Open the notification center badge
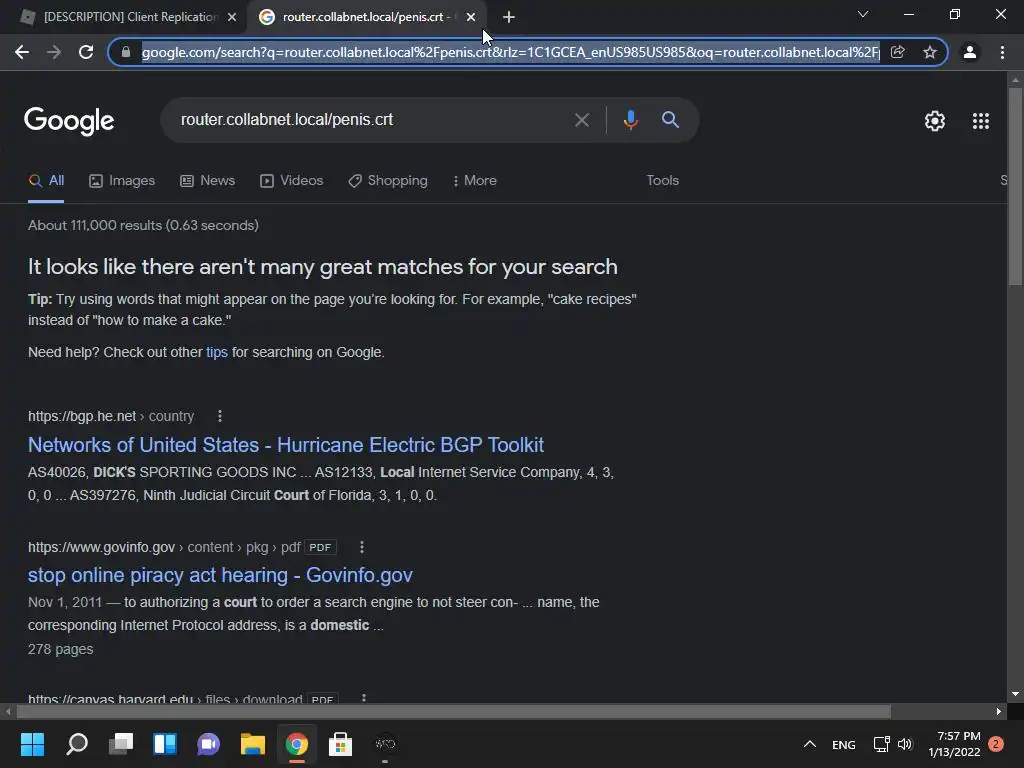This screenshot has height=768, width=1024. pos(996,744)
